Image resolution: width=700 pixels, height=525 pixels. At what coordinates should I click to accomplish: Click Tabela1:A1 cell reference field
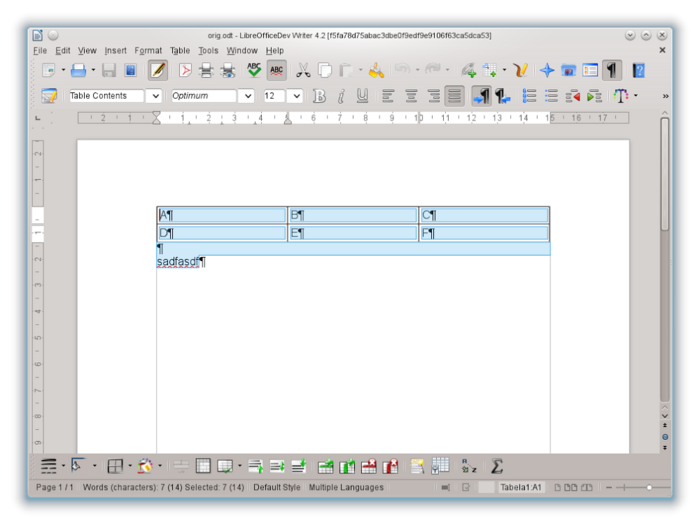pyautogui.click(x=521, y=487)
